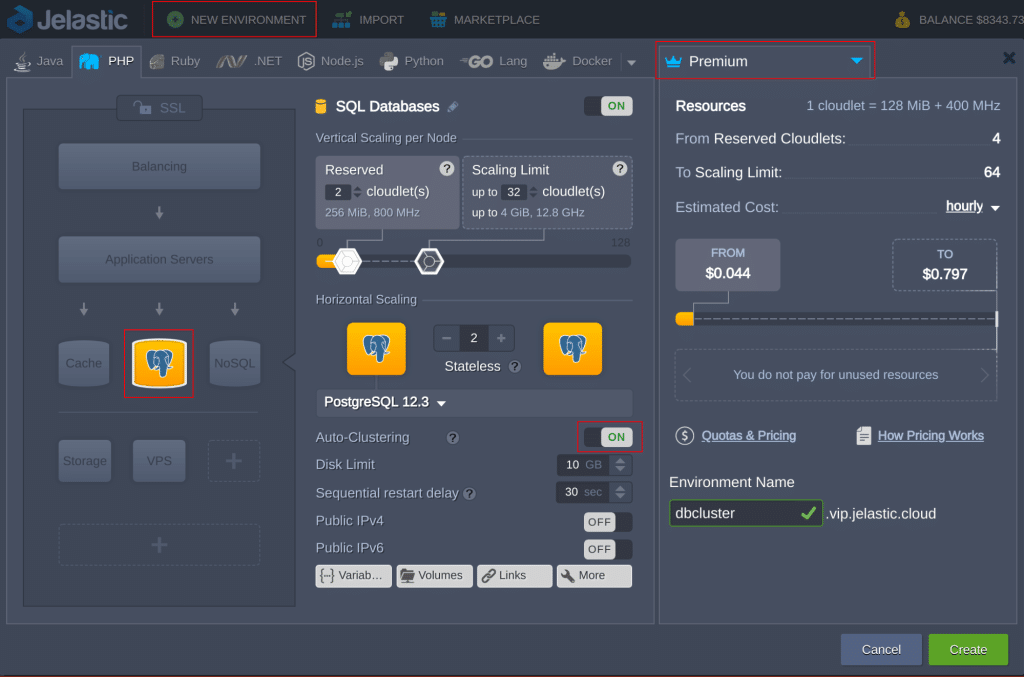Open the PostgreSQL 12.3 version dropdown

(385, 403)
